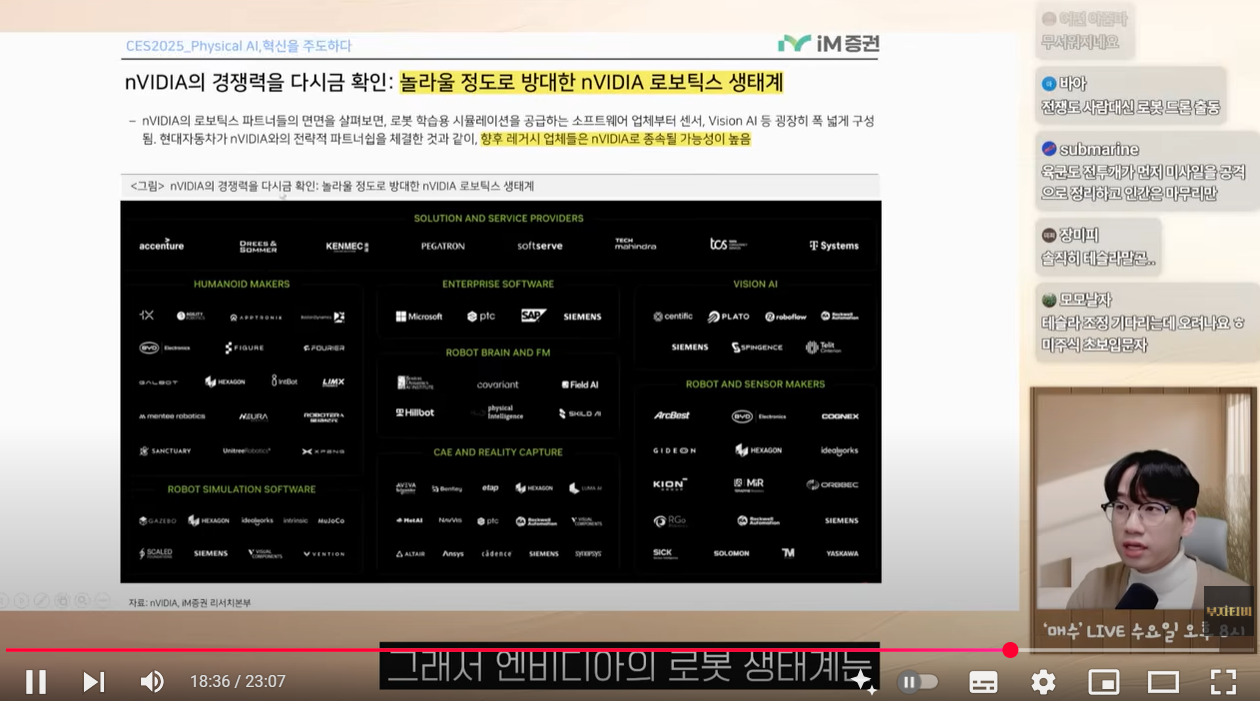The height and width of the screenshot is (701, 1260).
Task: Click the SANCTUARY logo
Action: click(x=165, y=451)
